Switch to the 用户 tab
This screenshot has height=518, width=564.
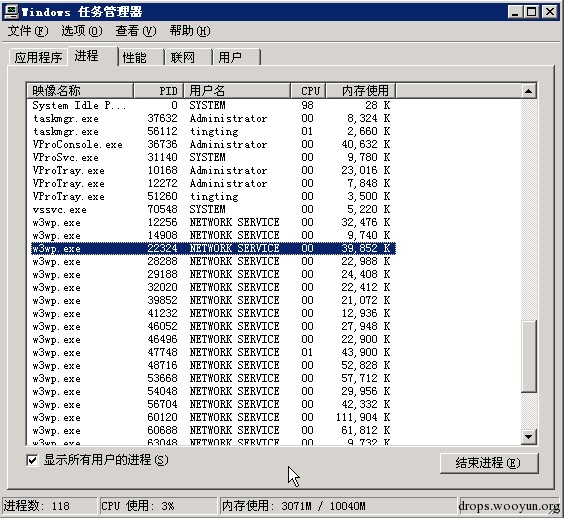point(236,58)
